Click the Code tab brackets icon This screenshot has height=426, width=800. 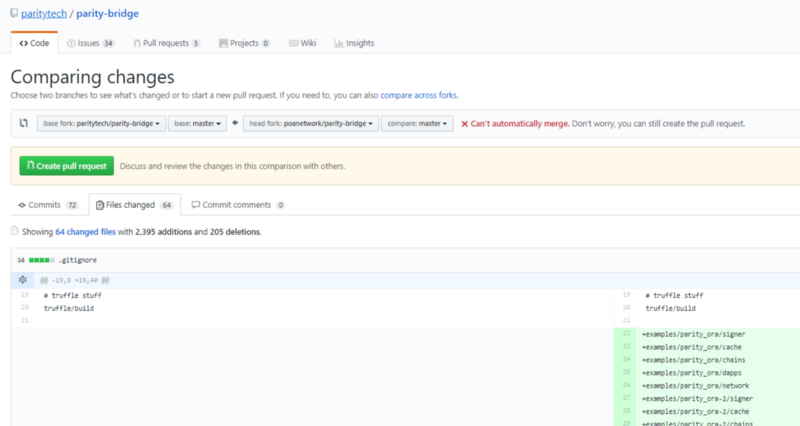pos(23,43)
